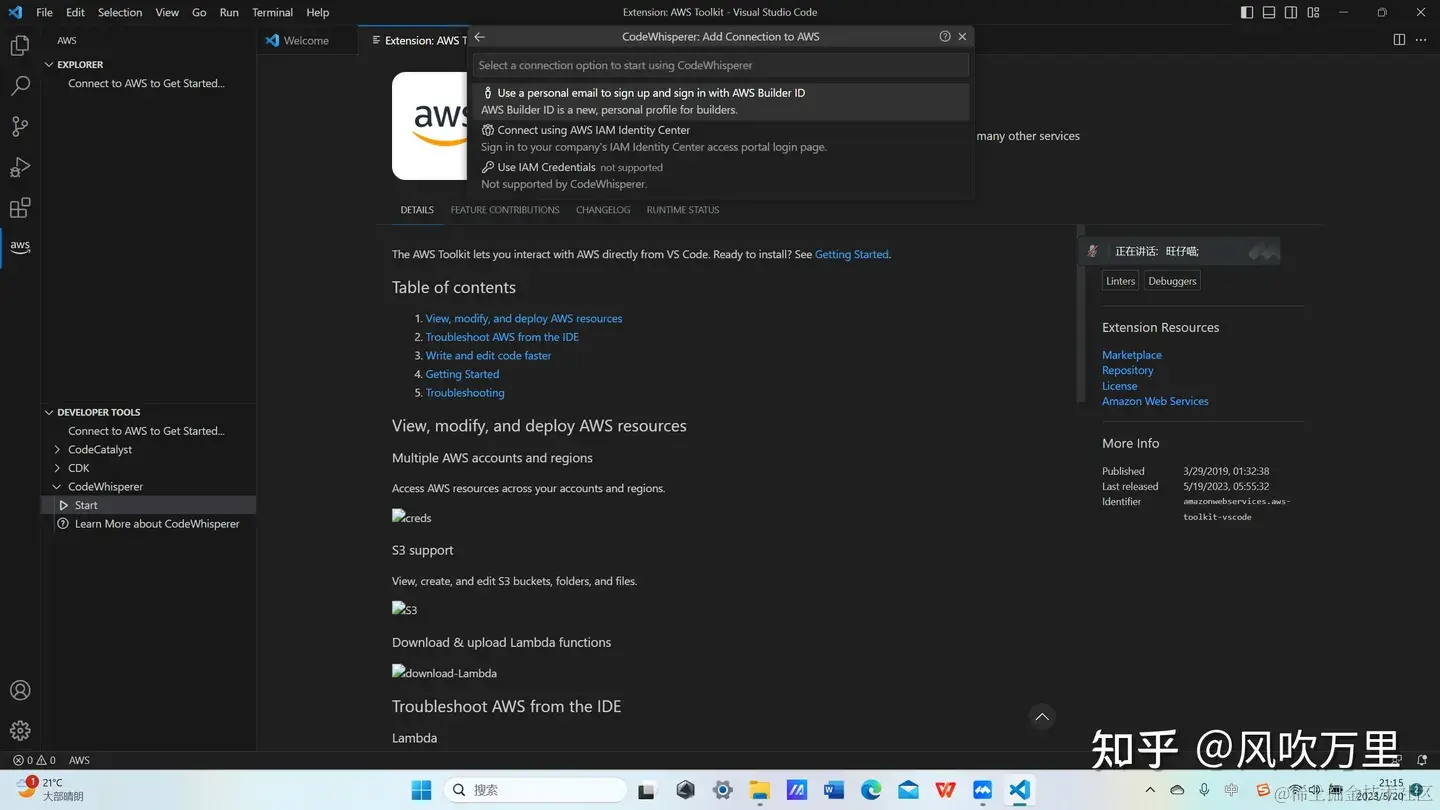Open the Extensions view

[20, 208]
